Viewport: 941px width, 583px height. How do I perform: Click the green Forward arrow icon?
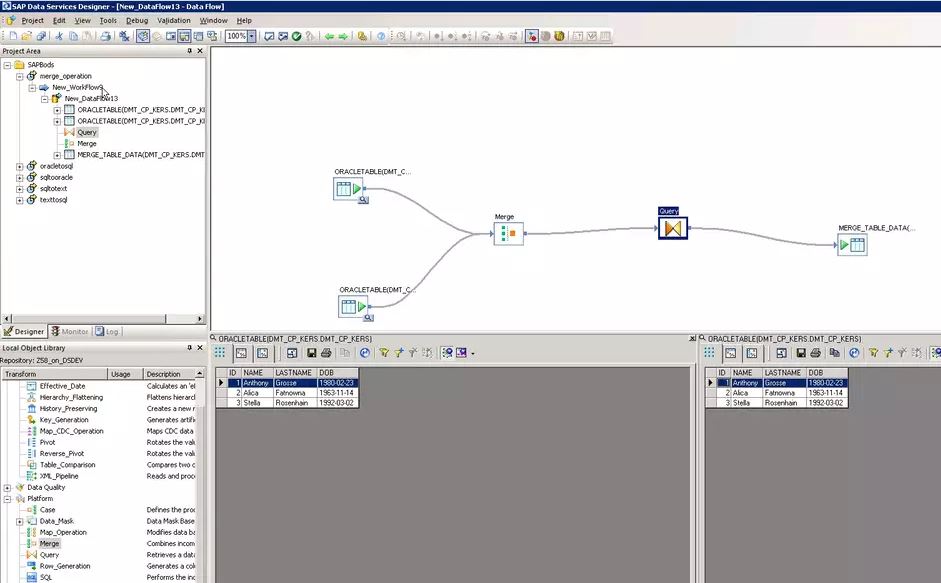pos(343,36)
